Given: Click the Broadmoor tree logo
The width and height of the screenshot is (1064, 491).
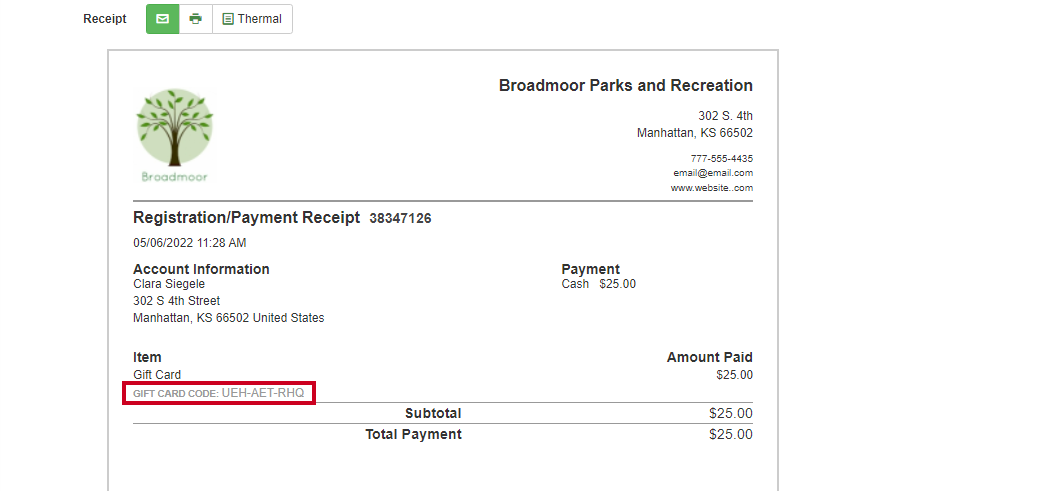Looking at the screenshot, I should (x=175, y=136).
